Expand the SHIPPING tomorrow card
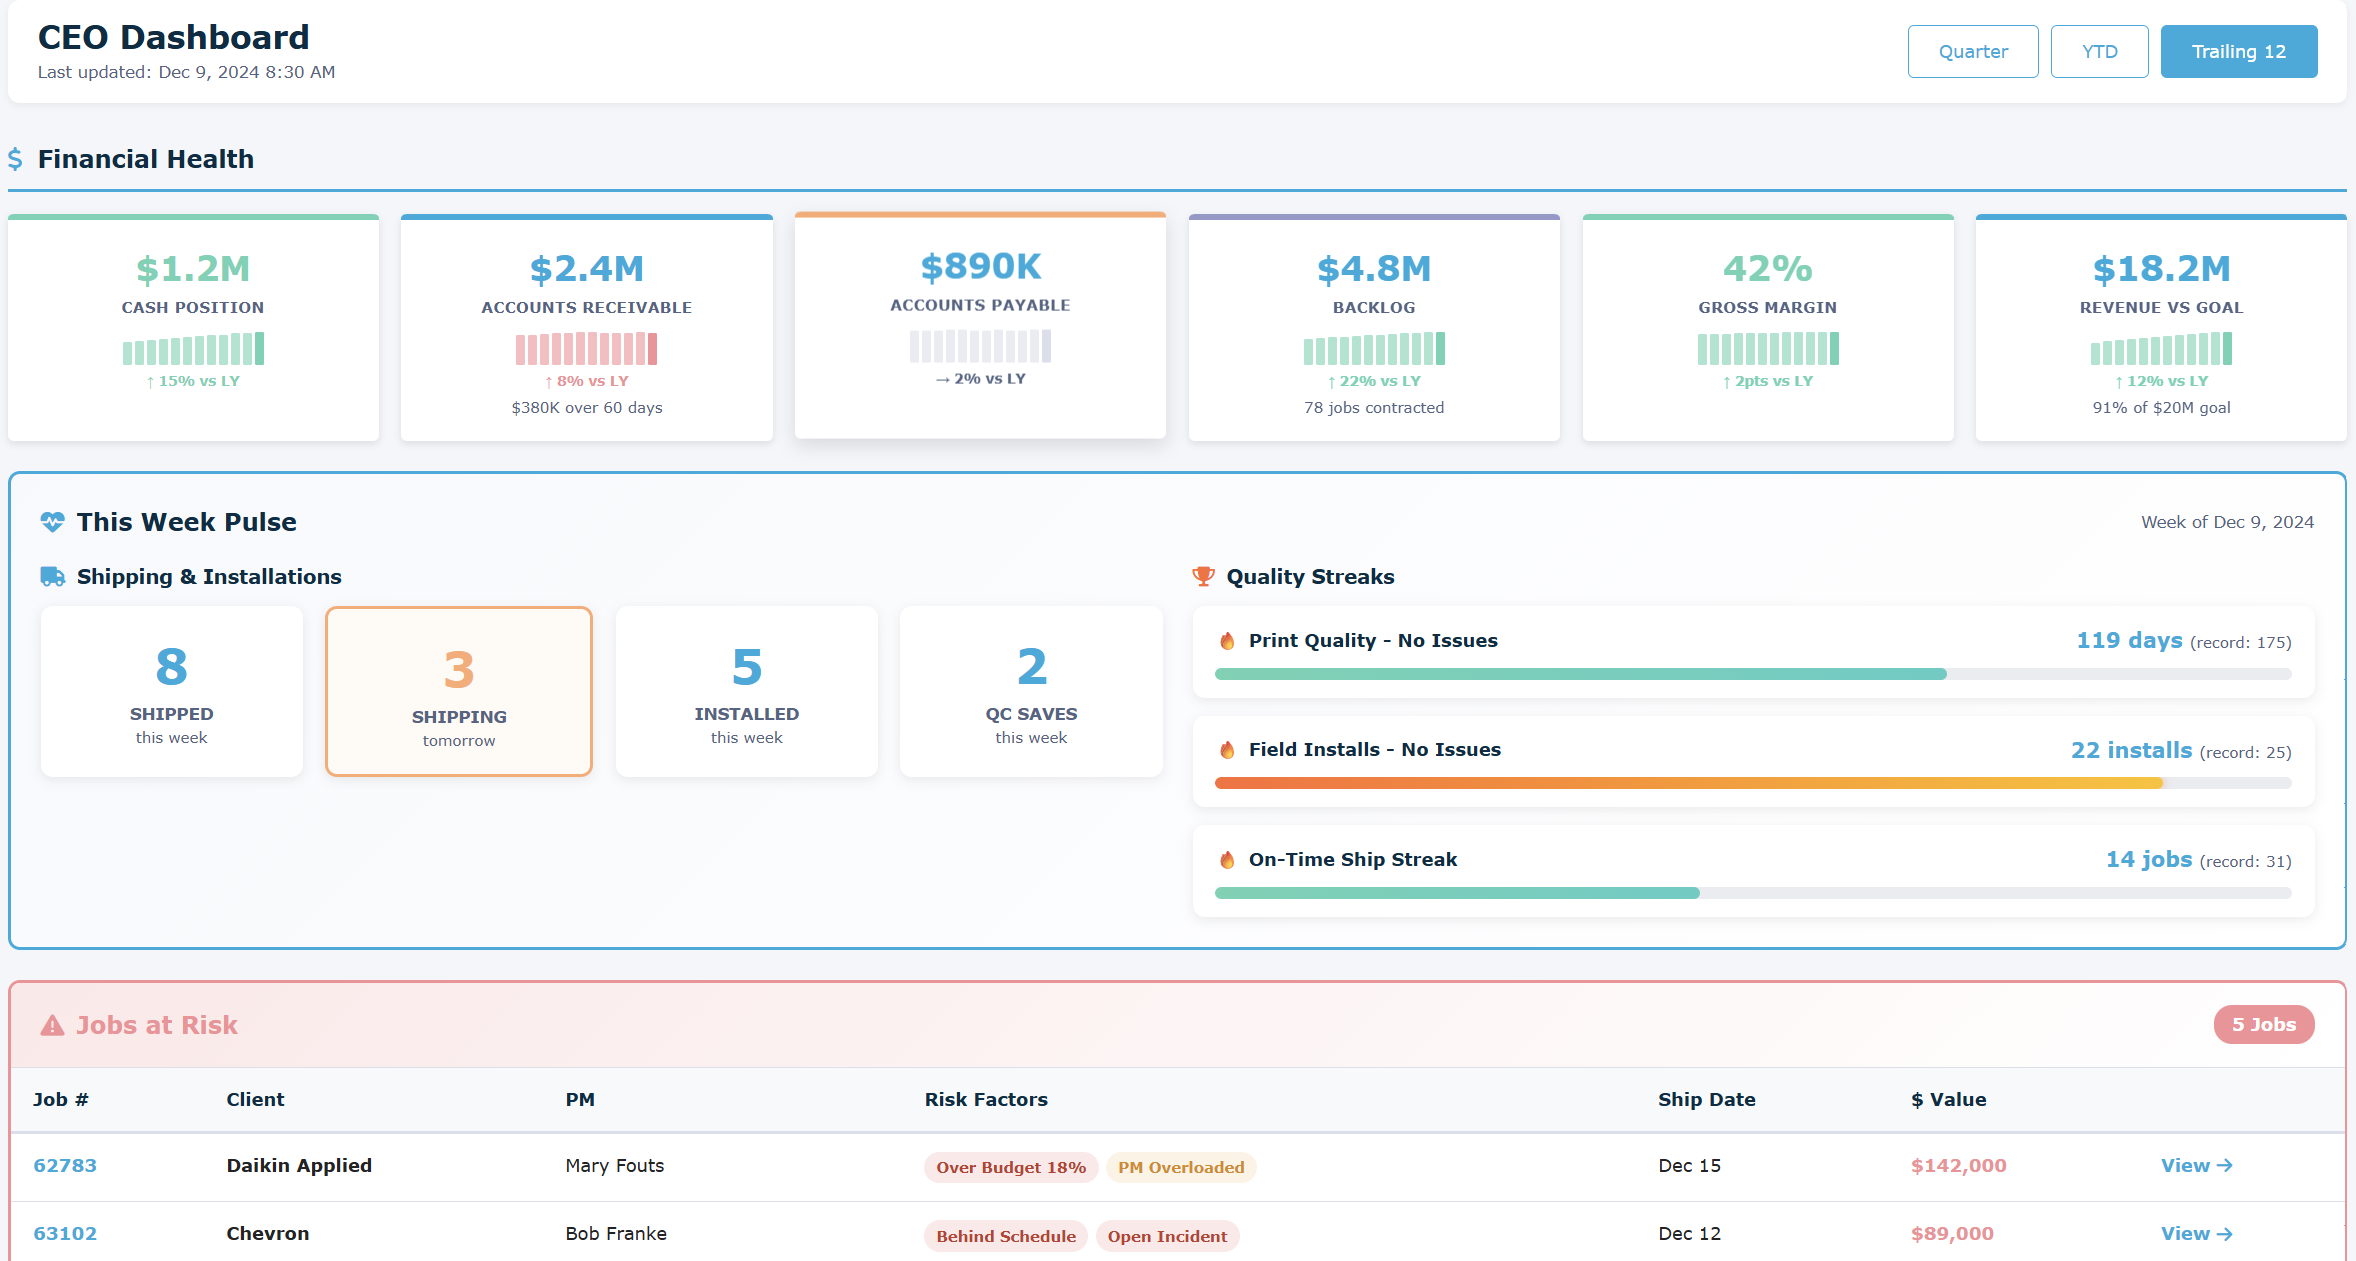The image size is (2356, 1261). tap(458, 691)
